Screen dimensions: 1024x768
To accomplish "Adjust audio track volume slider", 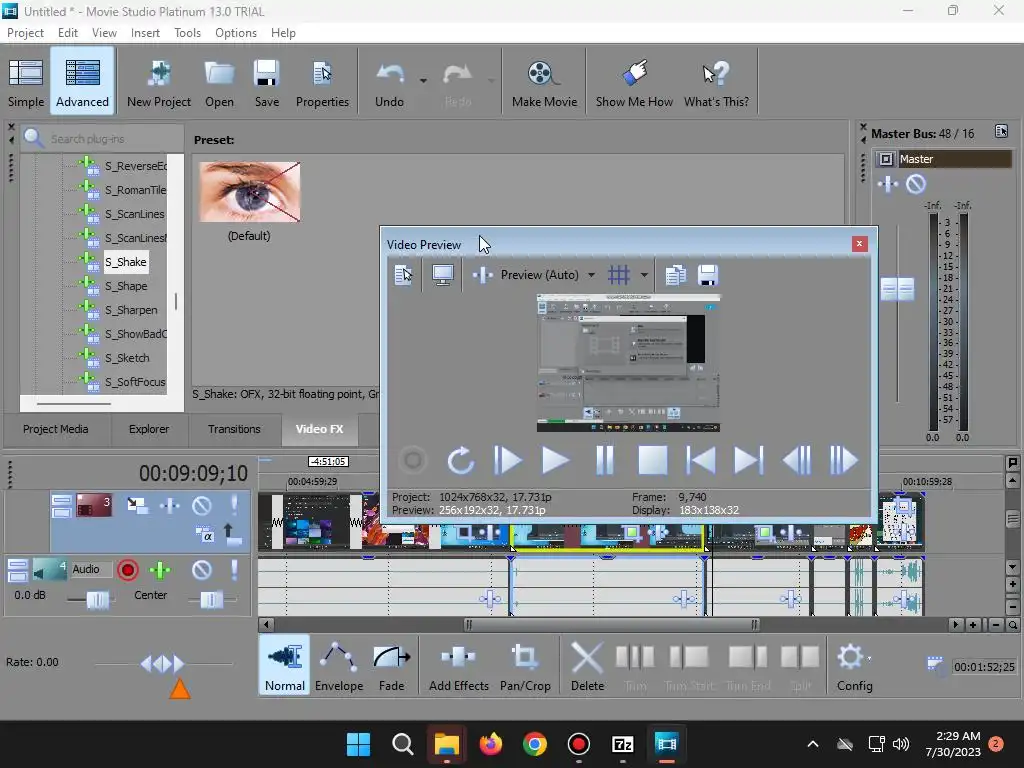I will 98,600.
